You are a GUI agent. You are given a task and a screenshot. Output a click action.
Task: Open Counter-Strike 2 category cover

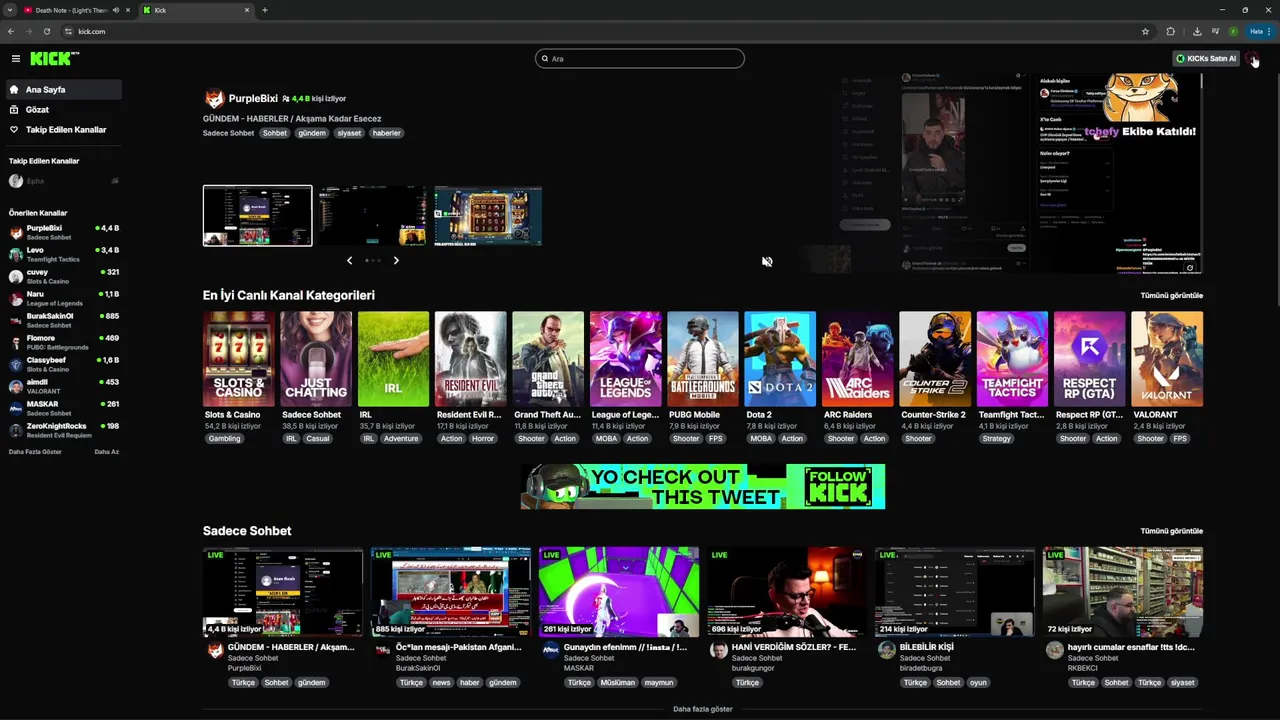click(x=935, y=359)
